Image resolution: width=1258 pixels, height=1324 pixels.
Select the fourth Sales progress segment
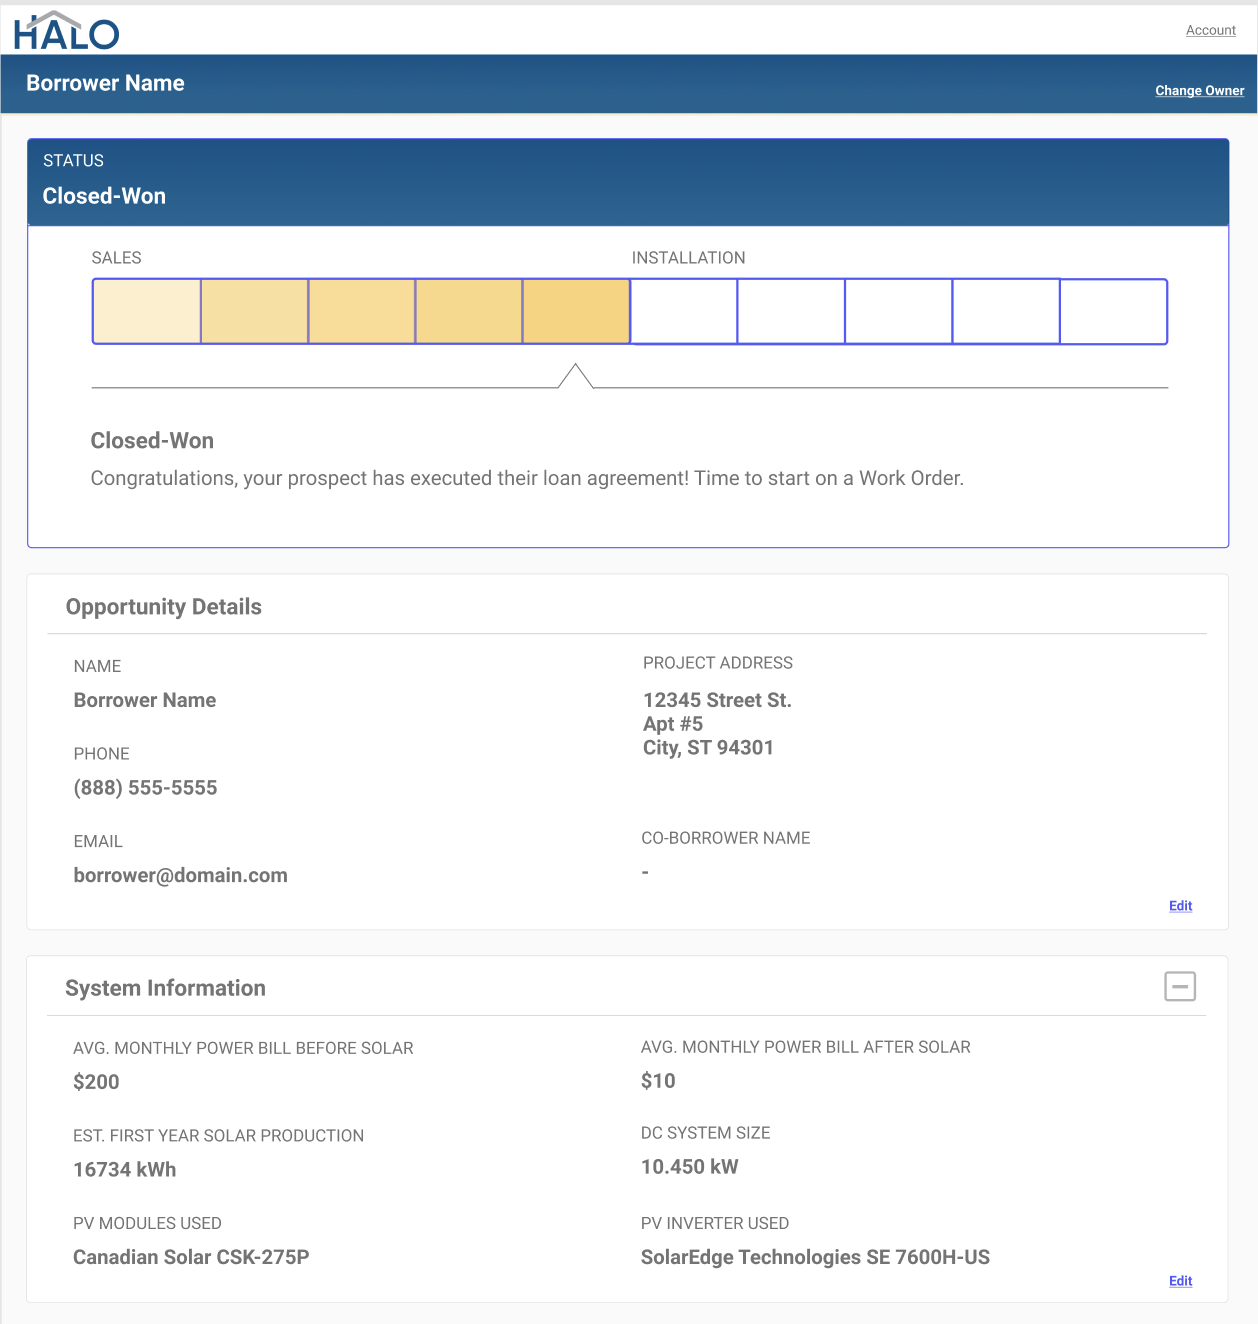(x=469, y=312)
